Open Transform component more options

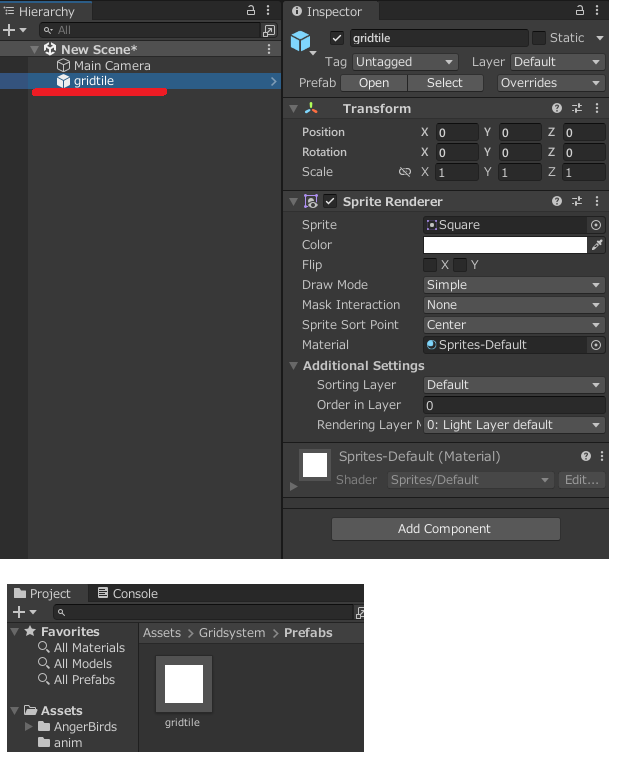[x=597, y=108]
